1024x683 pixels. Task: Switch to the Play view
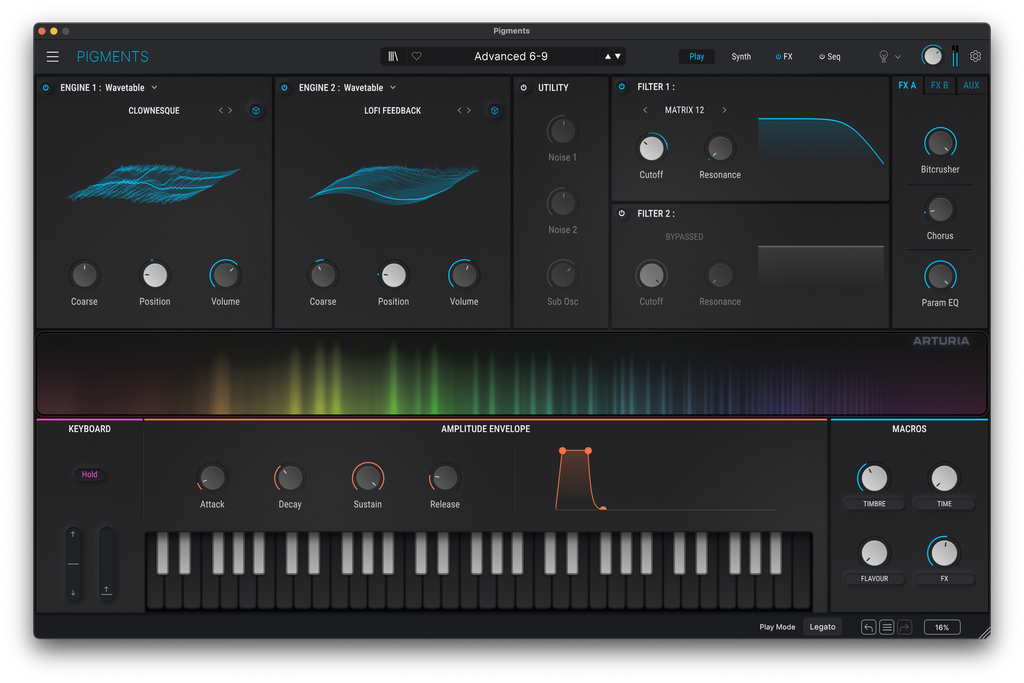(696, 57)
